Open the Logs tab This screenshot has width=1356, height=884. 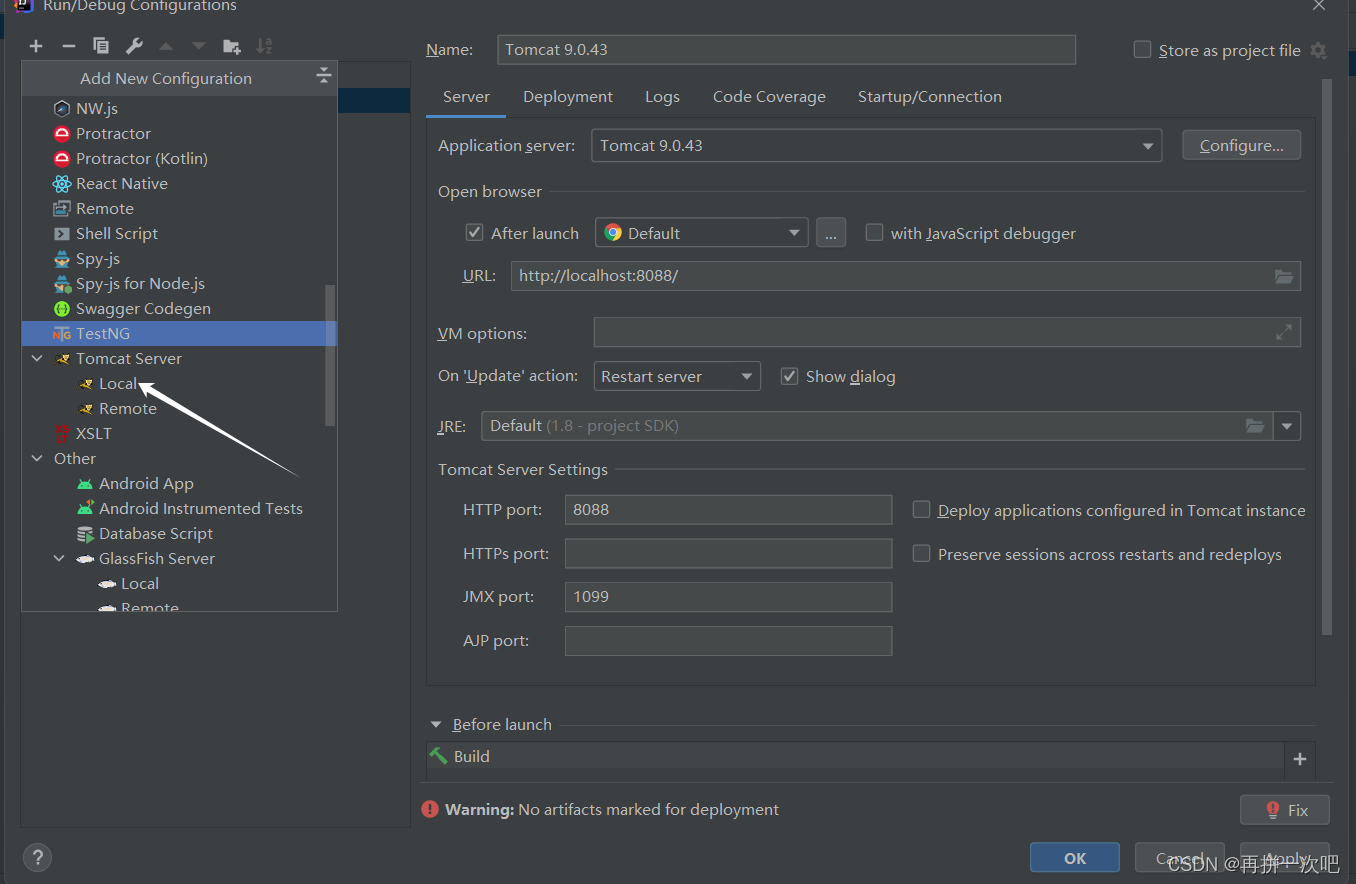tap(662, 97)
